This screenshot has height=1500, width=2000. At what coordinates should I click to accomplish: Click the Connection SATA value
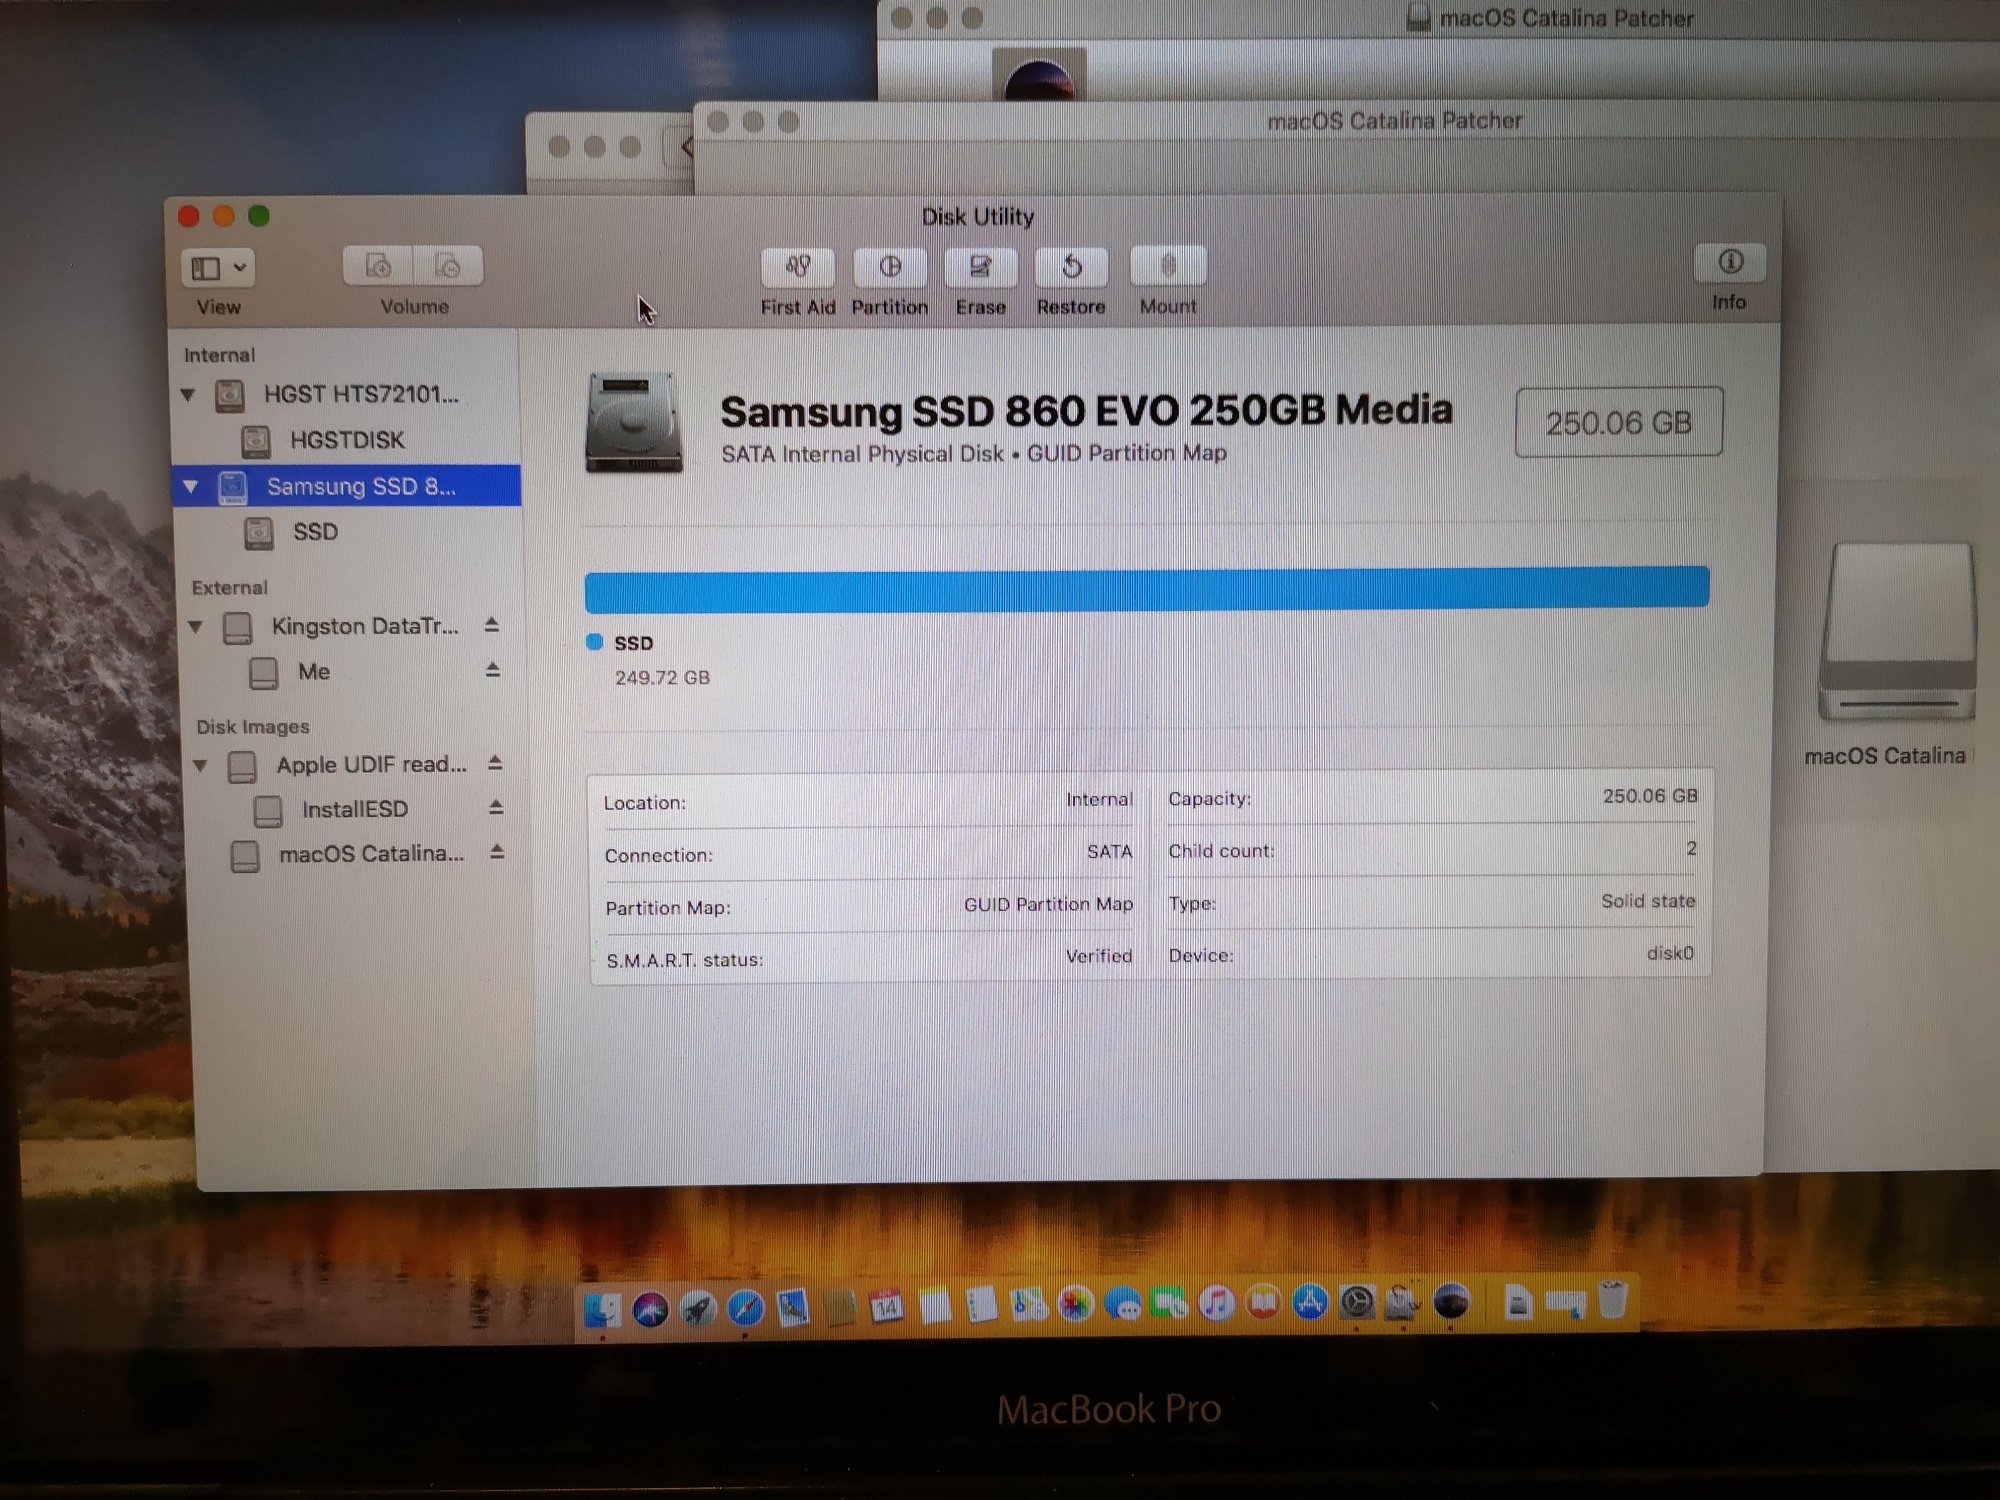1110,852
